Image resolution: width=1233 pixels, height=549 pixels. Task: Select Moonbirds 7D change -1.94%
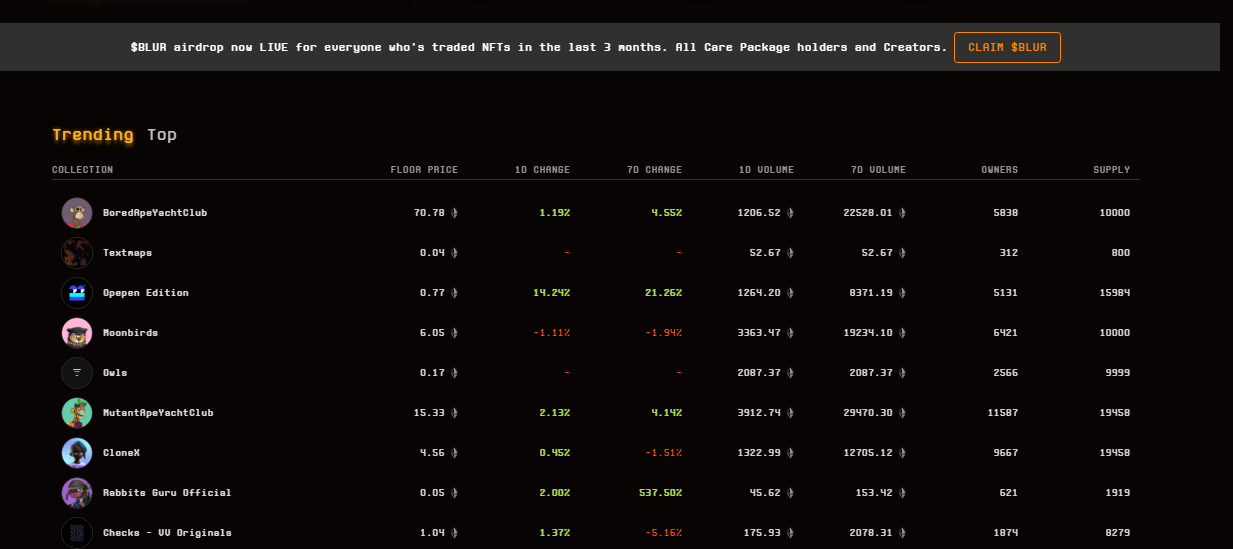point(663,333)
